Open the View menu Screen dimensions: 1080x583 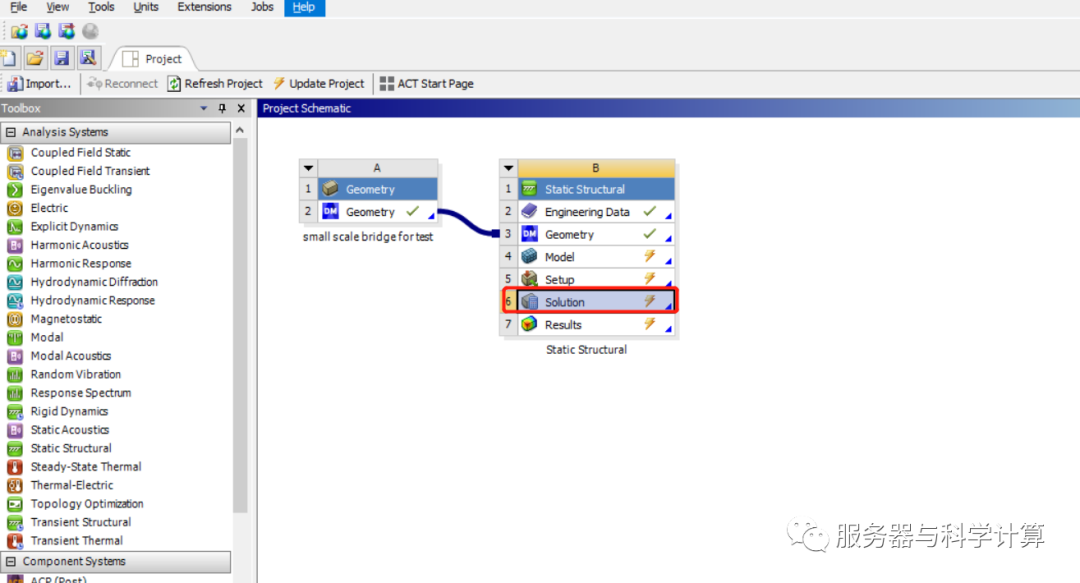tap(57, 7)
